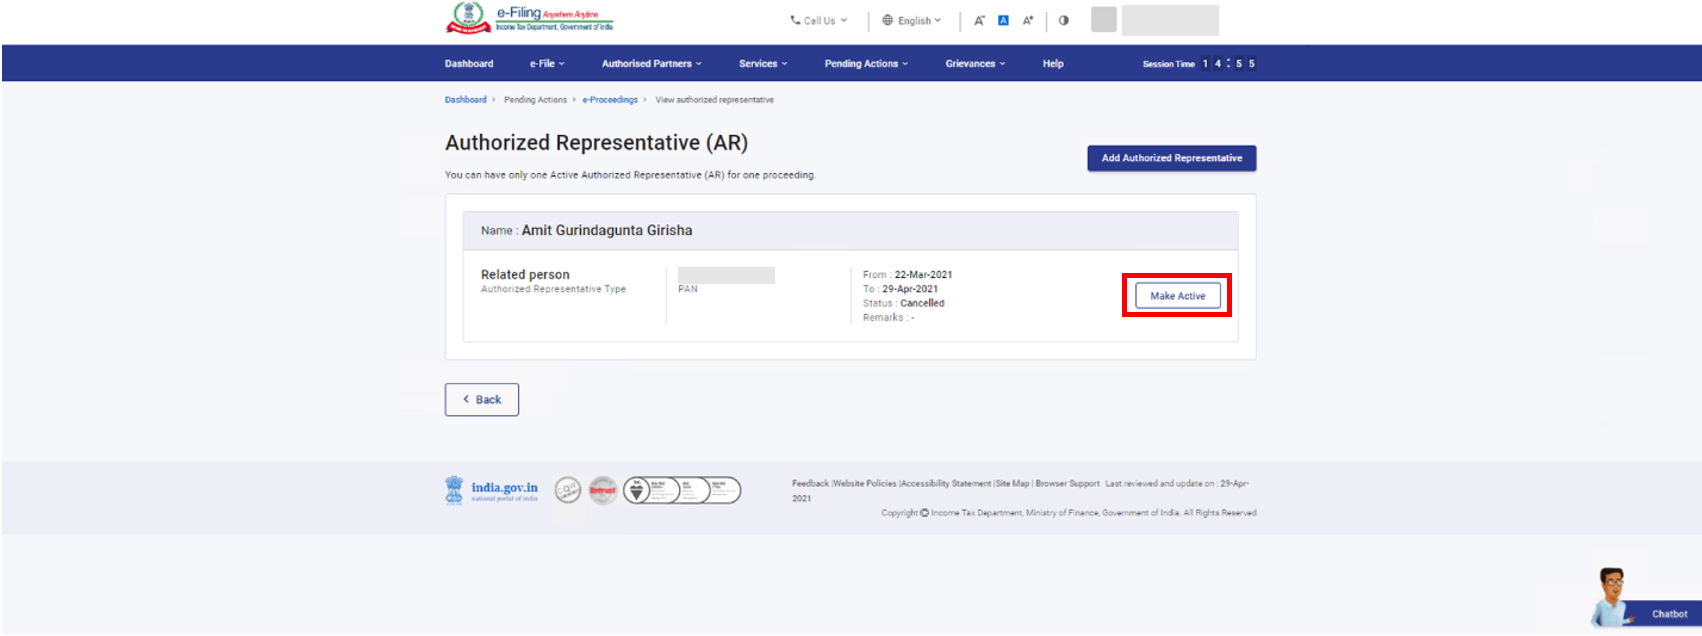This screenshot has width=1702, height=636.
Task: Open the English language selector
Action: coord(911,20)
